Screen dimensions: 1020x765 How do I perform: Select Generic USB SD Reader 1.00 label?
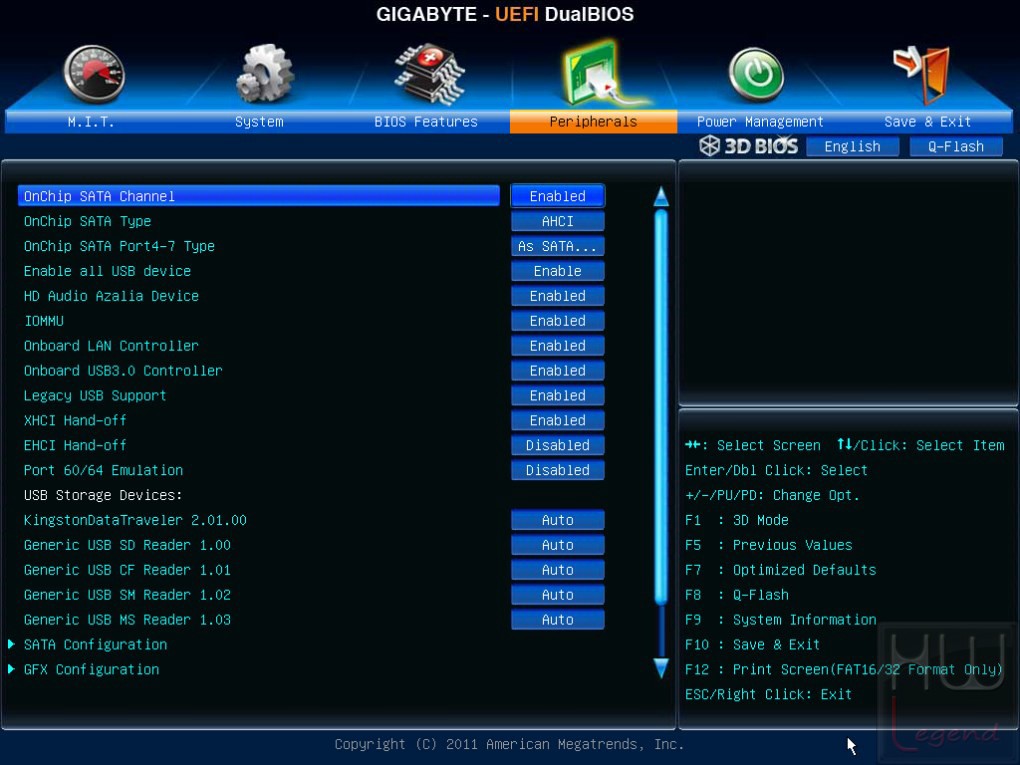click(x=128, y=545)
